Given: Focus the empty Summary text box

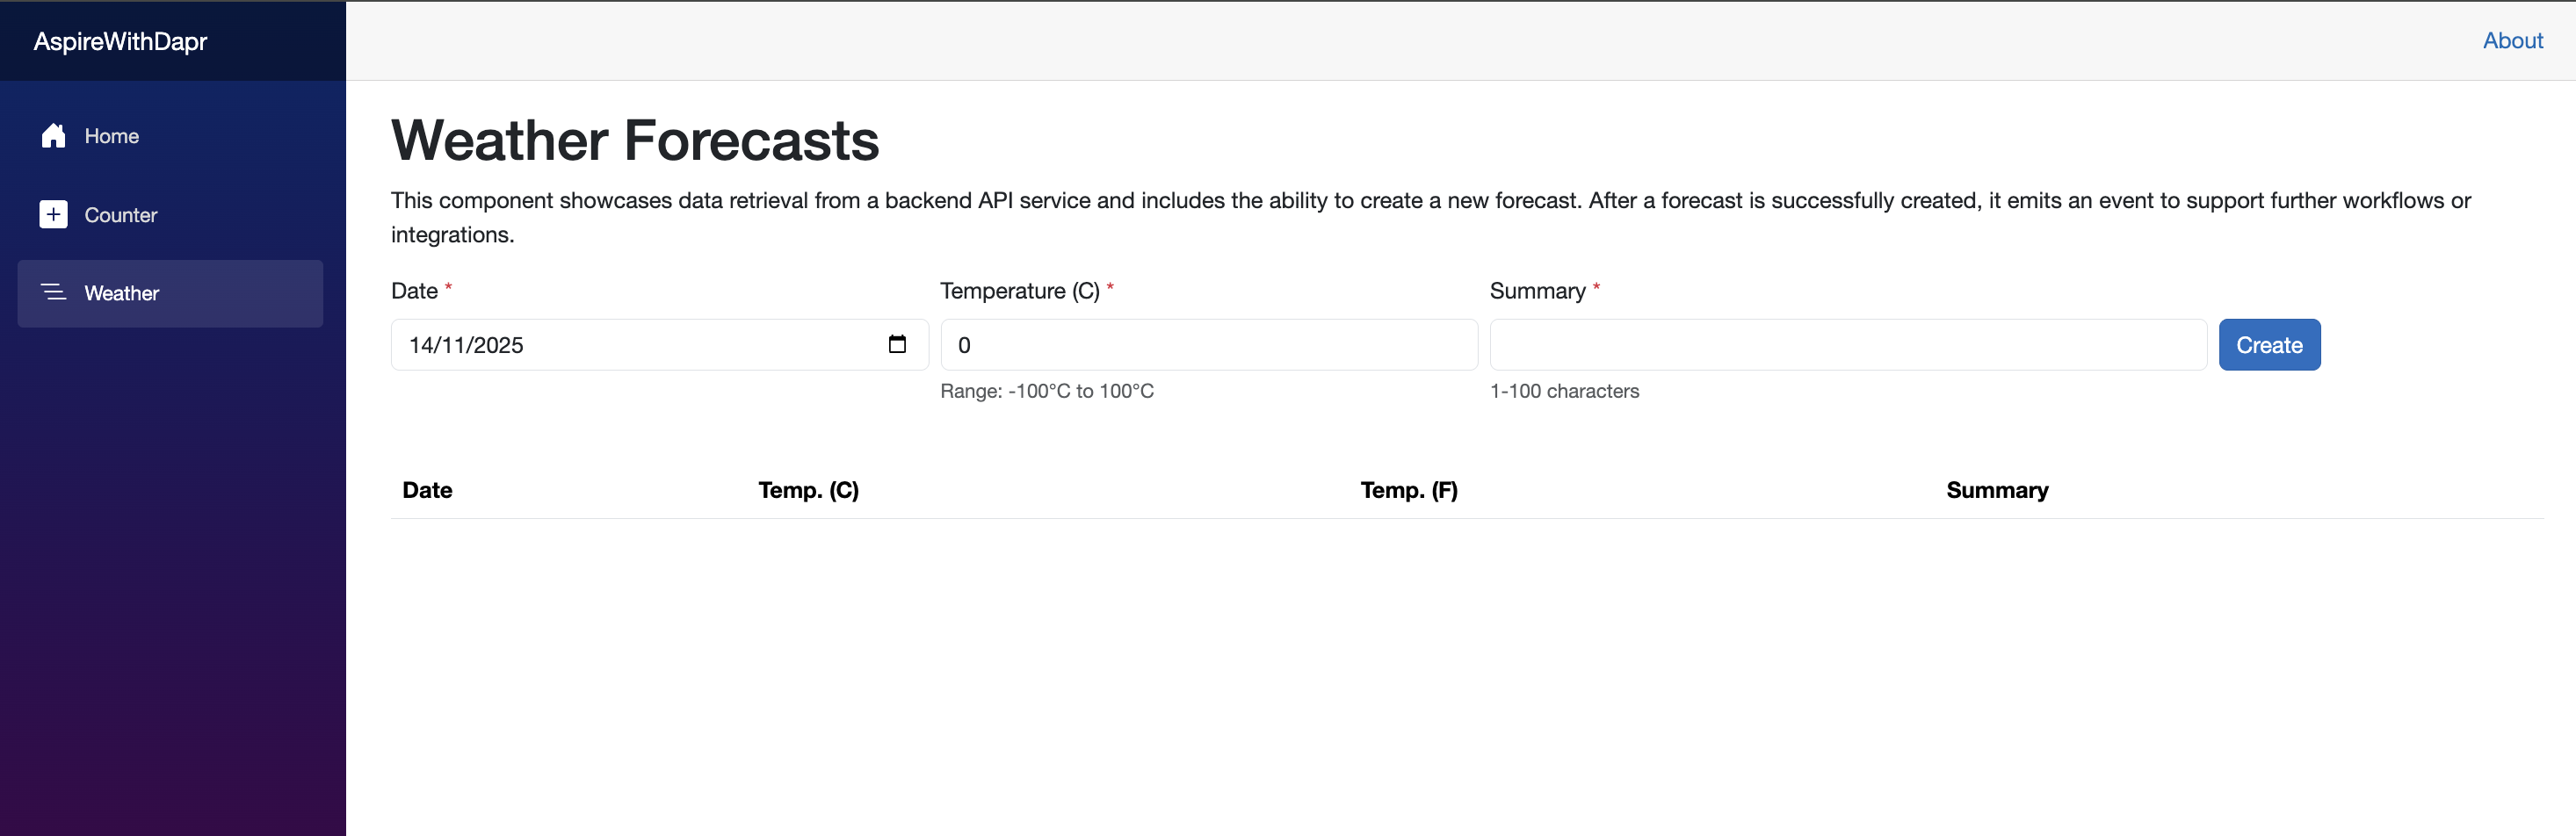Looking at the screenshot, I should click(1847, 345).
